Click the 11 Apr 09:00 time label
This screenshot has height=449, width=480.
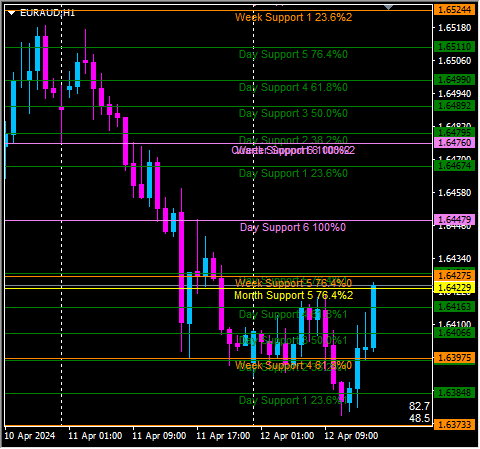click(159, 436)
